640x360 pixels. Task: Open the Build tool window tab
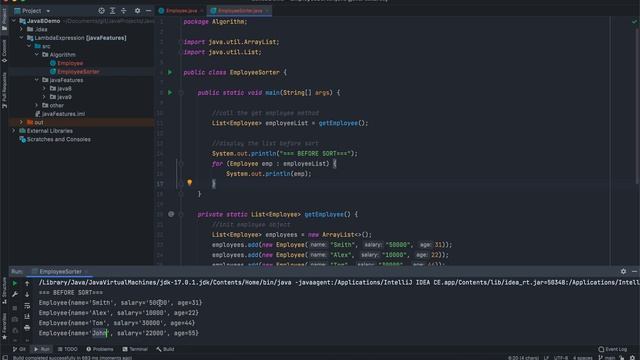click(165, 349)
